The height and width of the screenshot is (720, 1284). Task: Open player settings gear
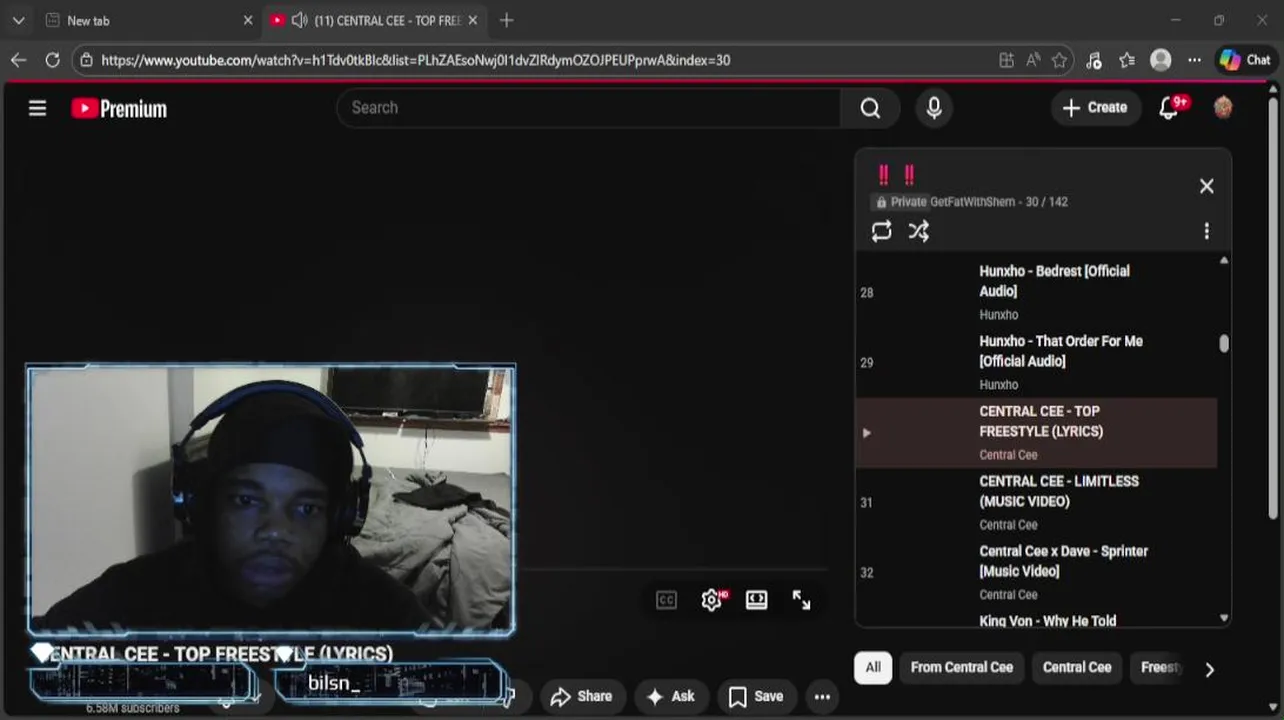tap(711, 600)
